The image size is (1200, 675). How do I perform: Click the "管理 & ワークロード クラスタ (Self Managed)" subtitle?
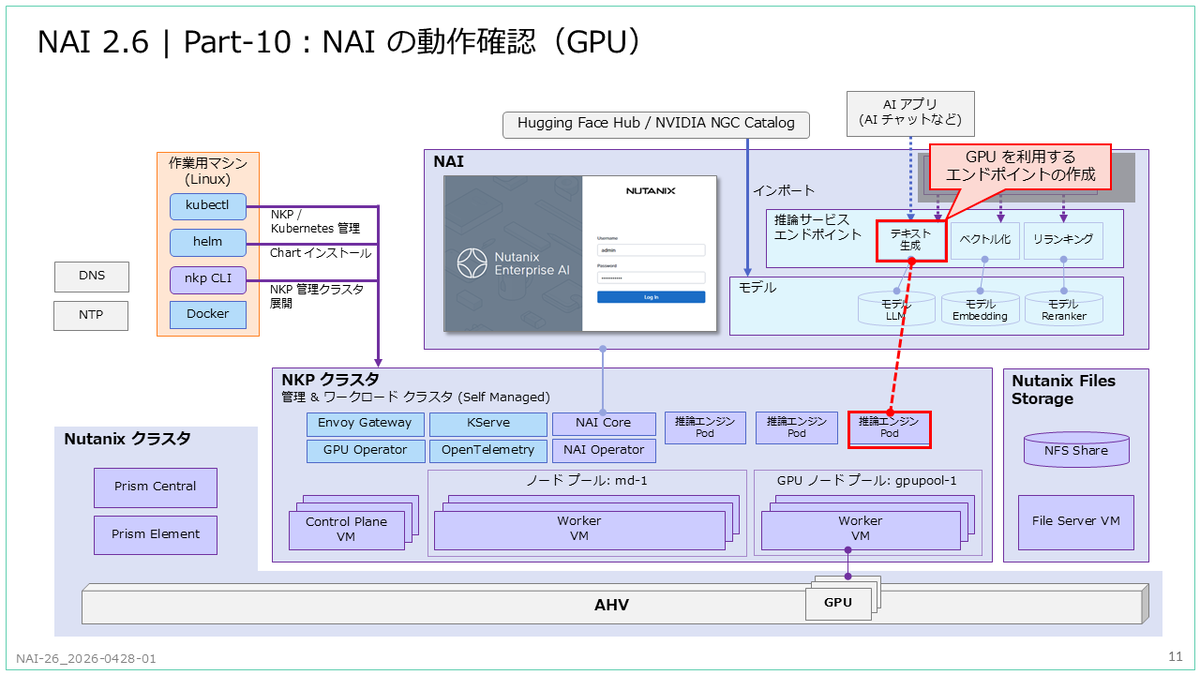click(x=415, y=398)
